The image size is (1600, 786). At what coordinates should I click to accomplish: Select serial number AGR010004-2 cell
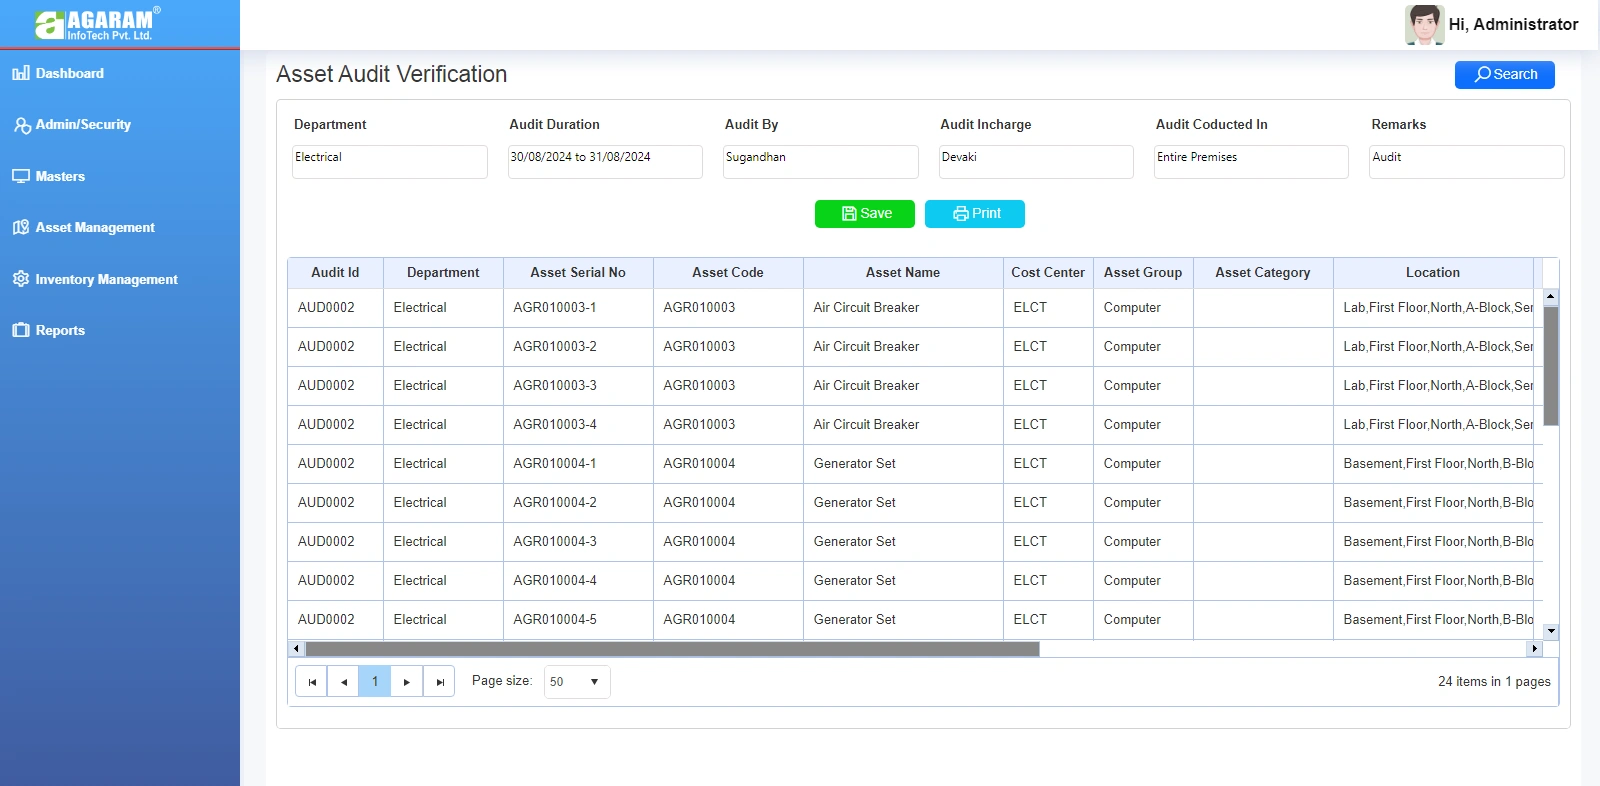pyautogui.click(x=578, y=503)
